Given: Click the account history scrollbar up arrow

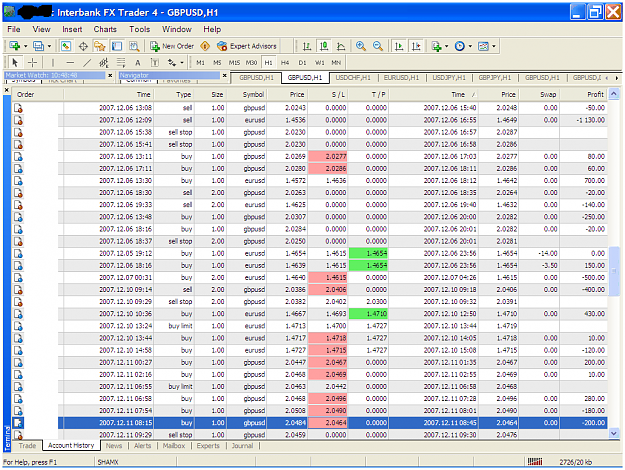Looking at the screenshot, I should point(614,94).
